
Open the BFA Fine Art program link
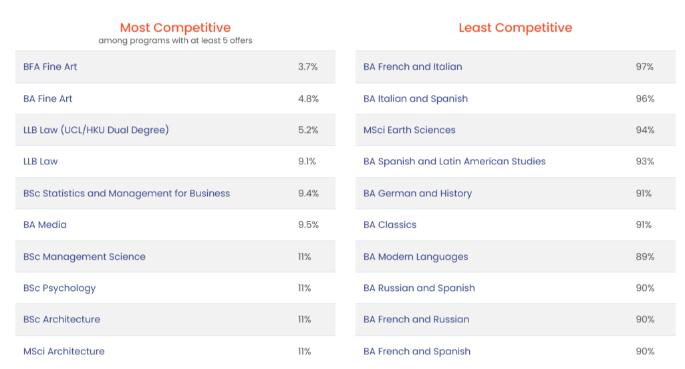click(x=50, y=67)
